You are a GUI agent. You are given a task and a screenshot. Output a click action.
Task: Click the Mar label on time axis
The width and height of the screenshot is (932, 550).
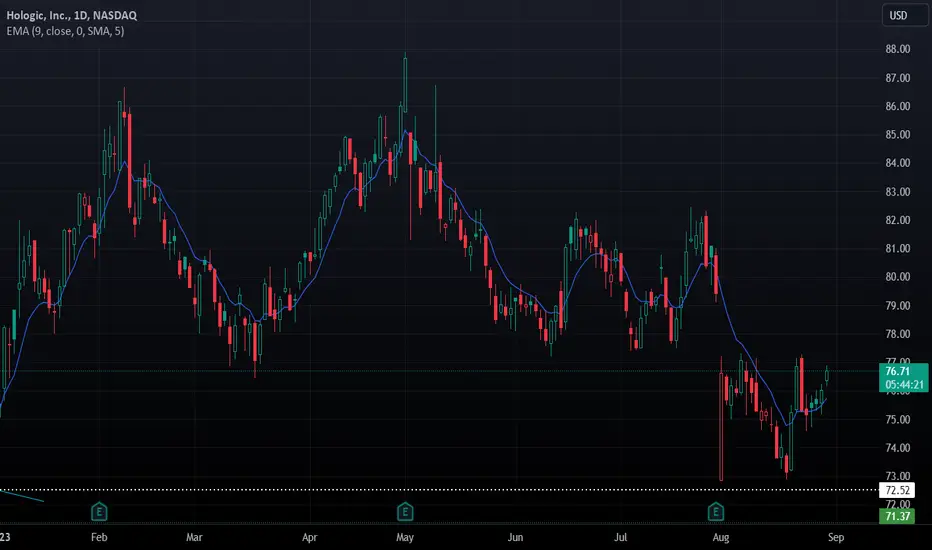pos(194,538)
